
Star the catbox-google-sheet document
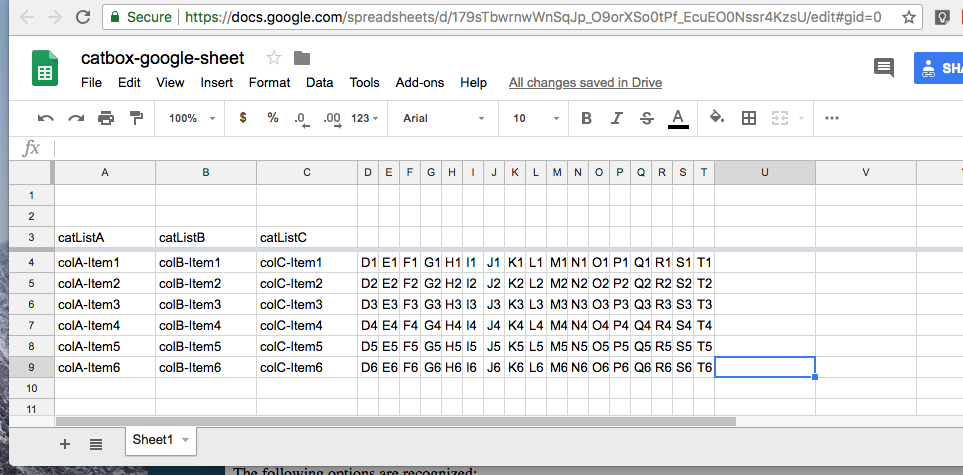tap(274, 58)
